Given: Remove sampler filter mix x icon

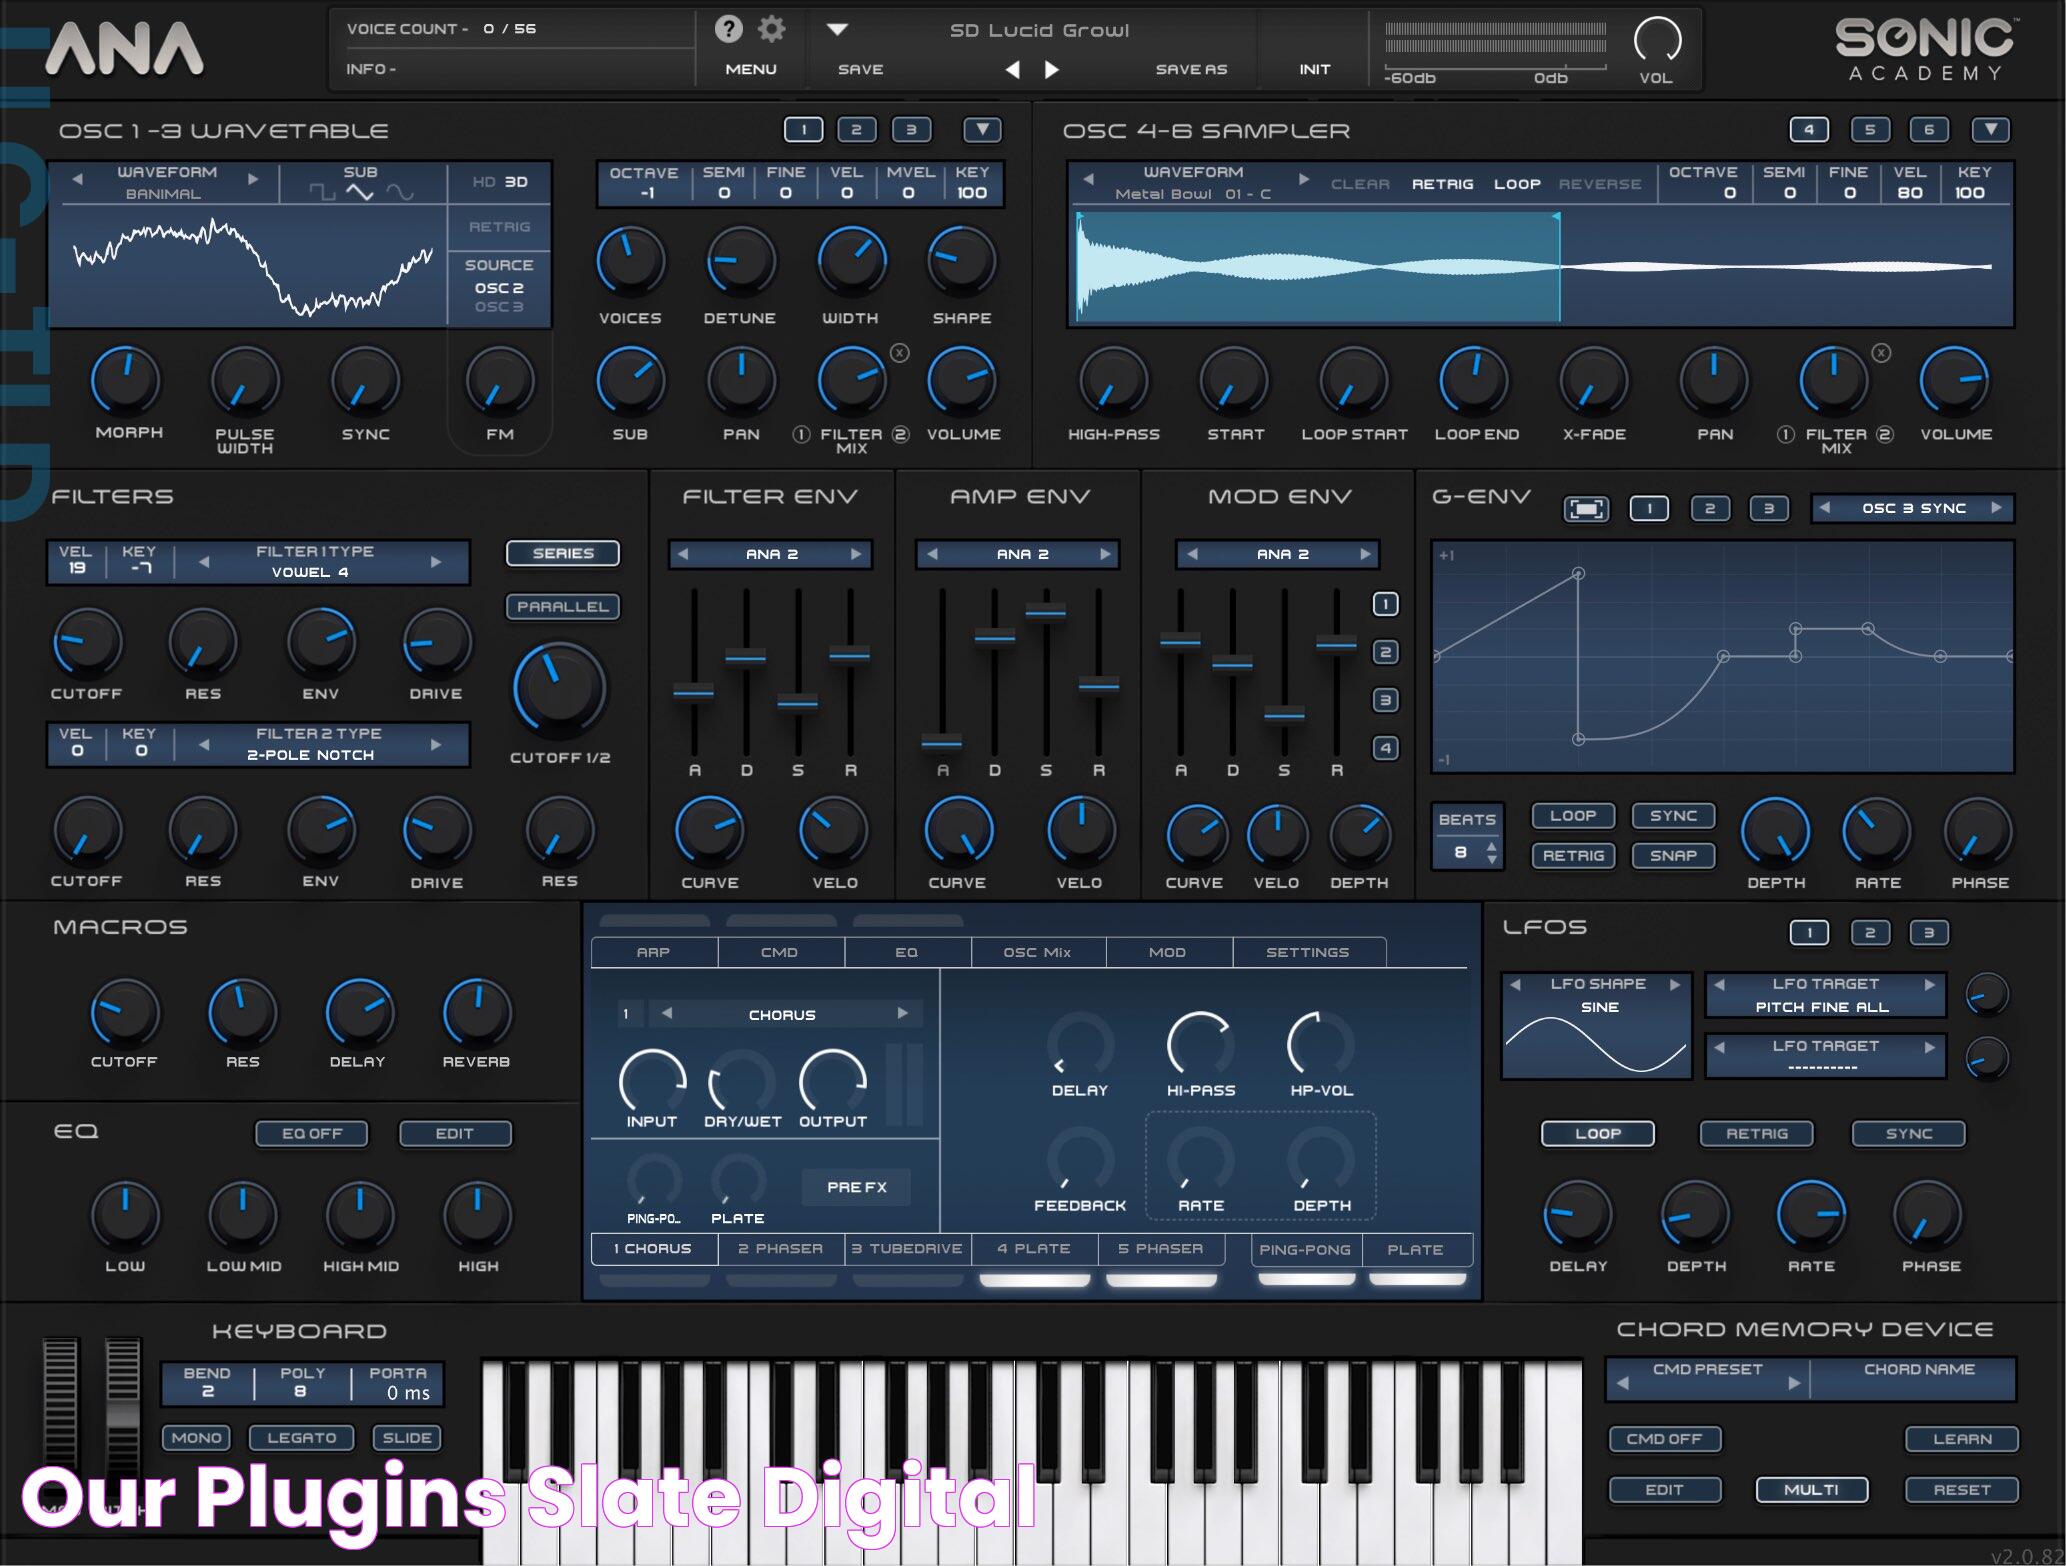Looking at the screenshot, I should click(x=1881, y=353).
